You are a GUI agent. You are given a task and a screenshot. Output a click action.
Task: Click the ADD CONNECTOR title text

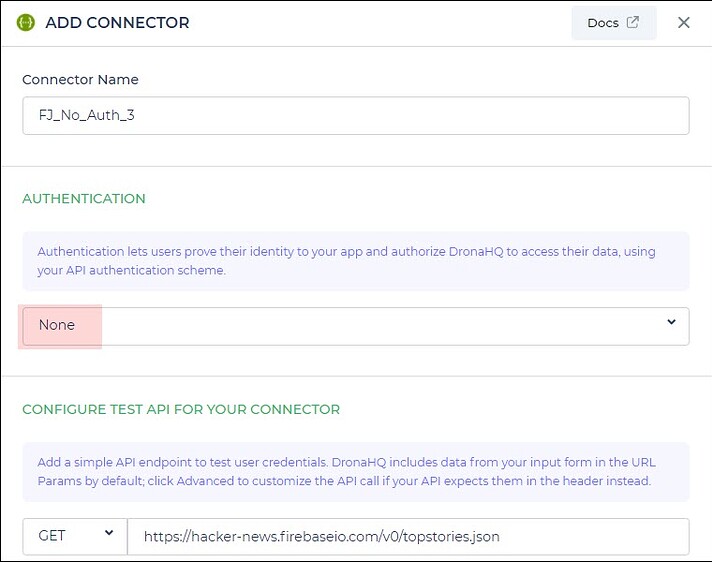coord(117,23)
